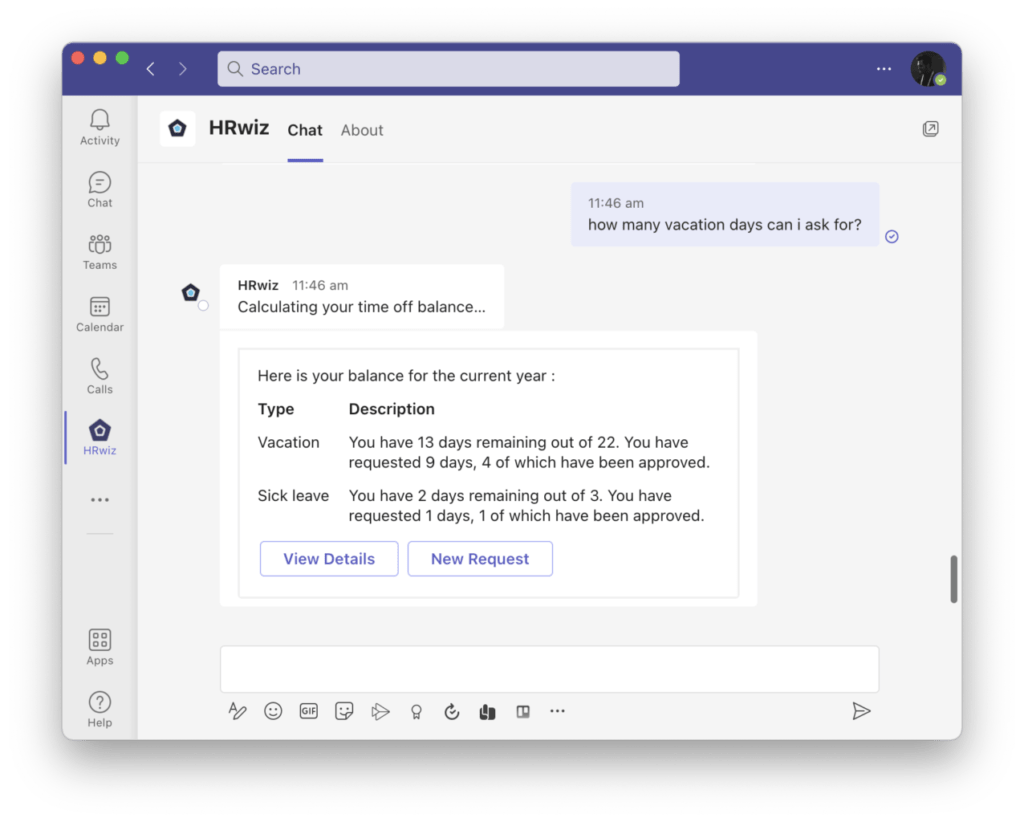The height and width of the screenshot is (822, 1024).
Task: Click the View Details button
Action: pyautogui.click(x=329, y=559)
